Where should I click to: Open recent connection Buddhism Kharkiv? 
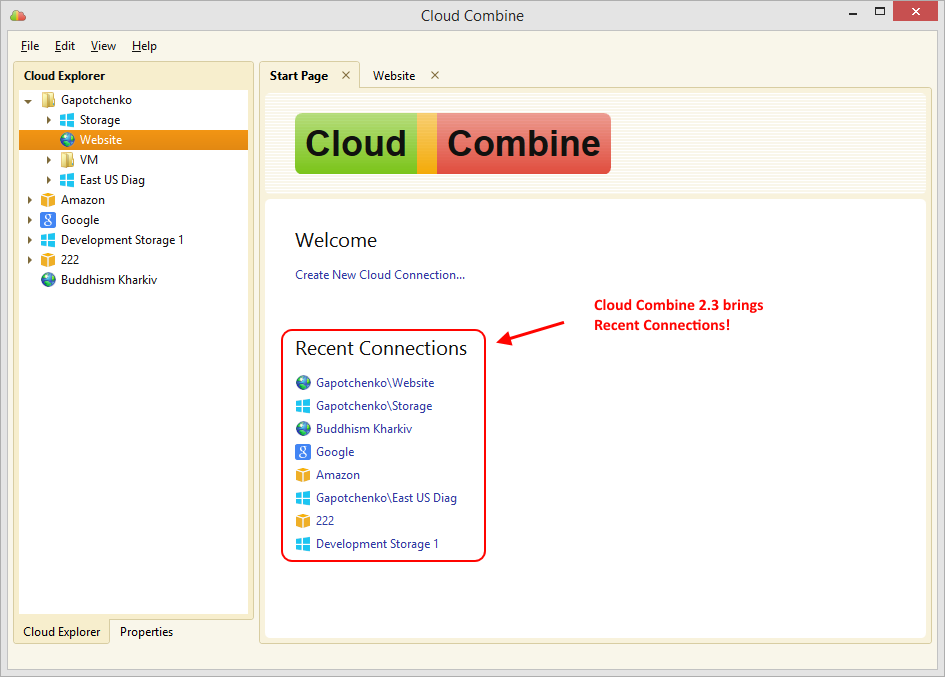pyautogui.click(x=364, y=429)
